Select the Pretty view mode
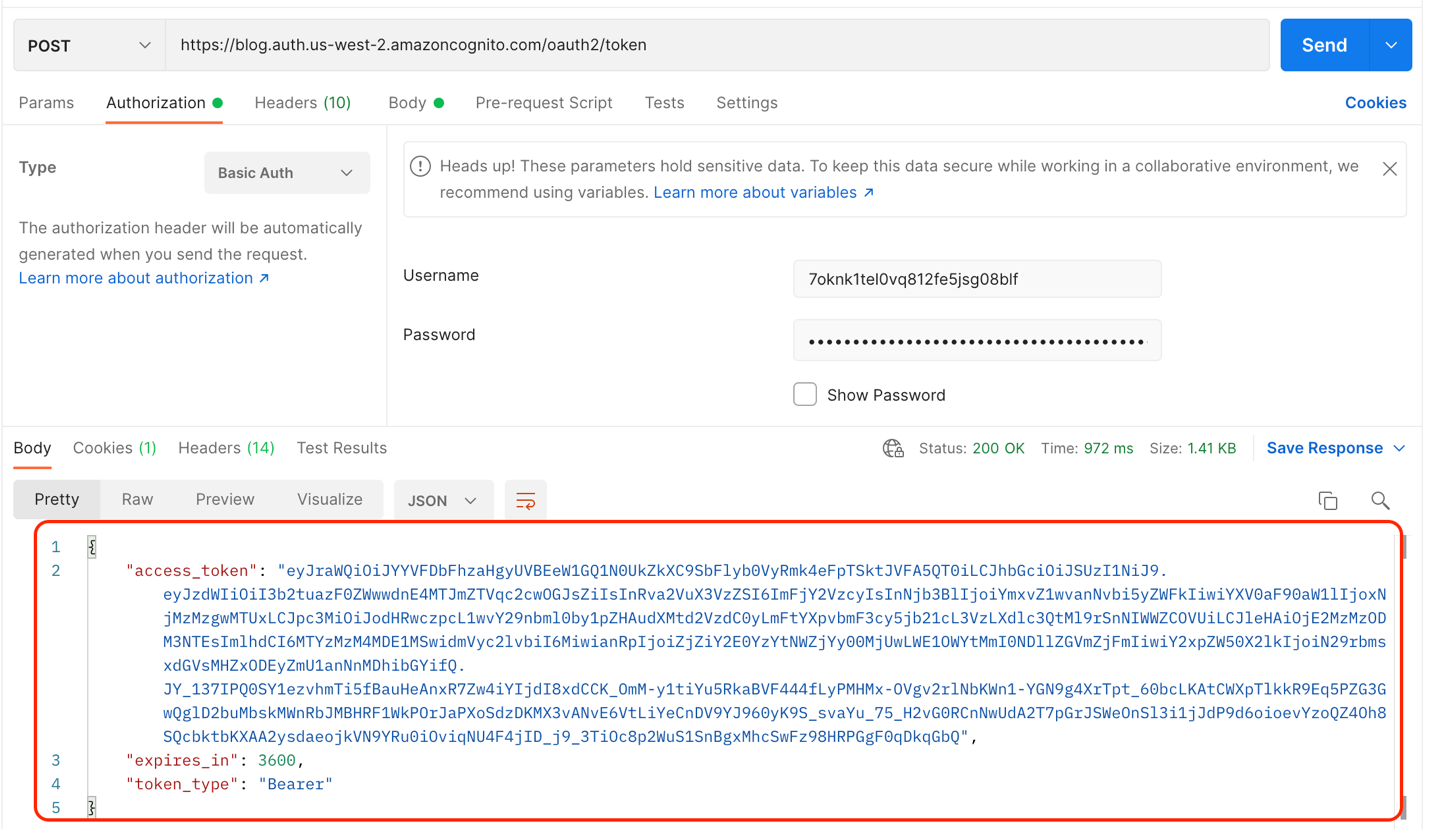The width and height of the screenshot is (1431, 829). 57,499
